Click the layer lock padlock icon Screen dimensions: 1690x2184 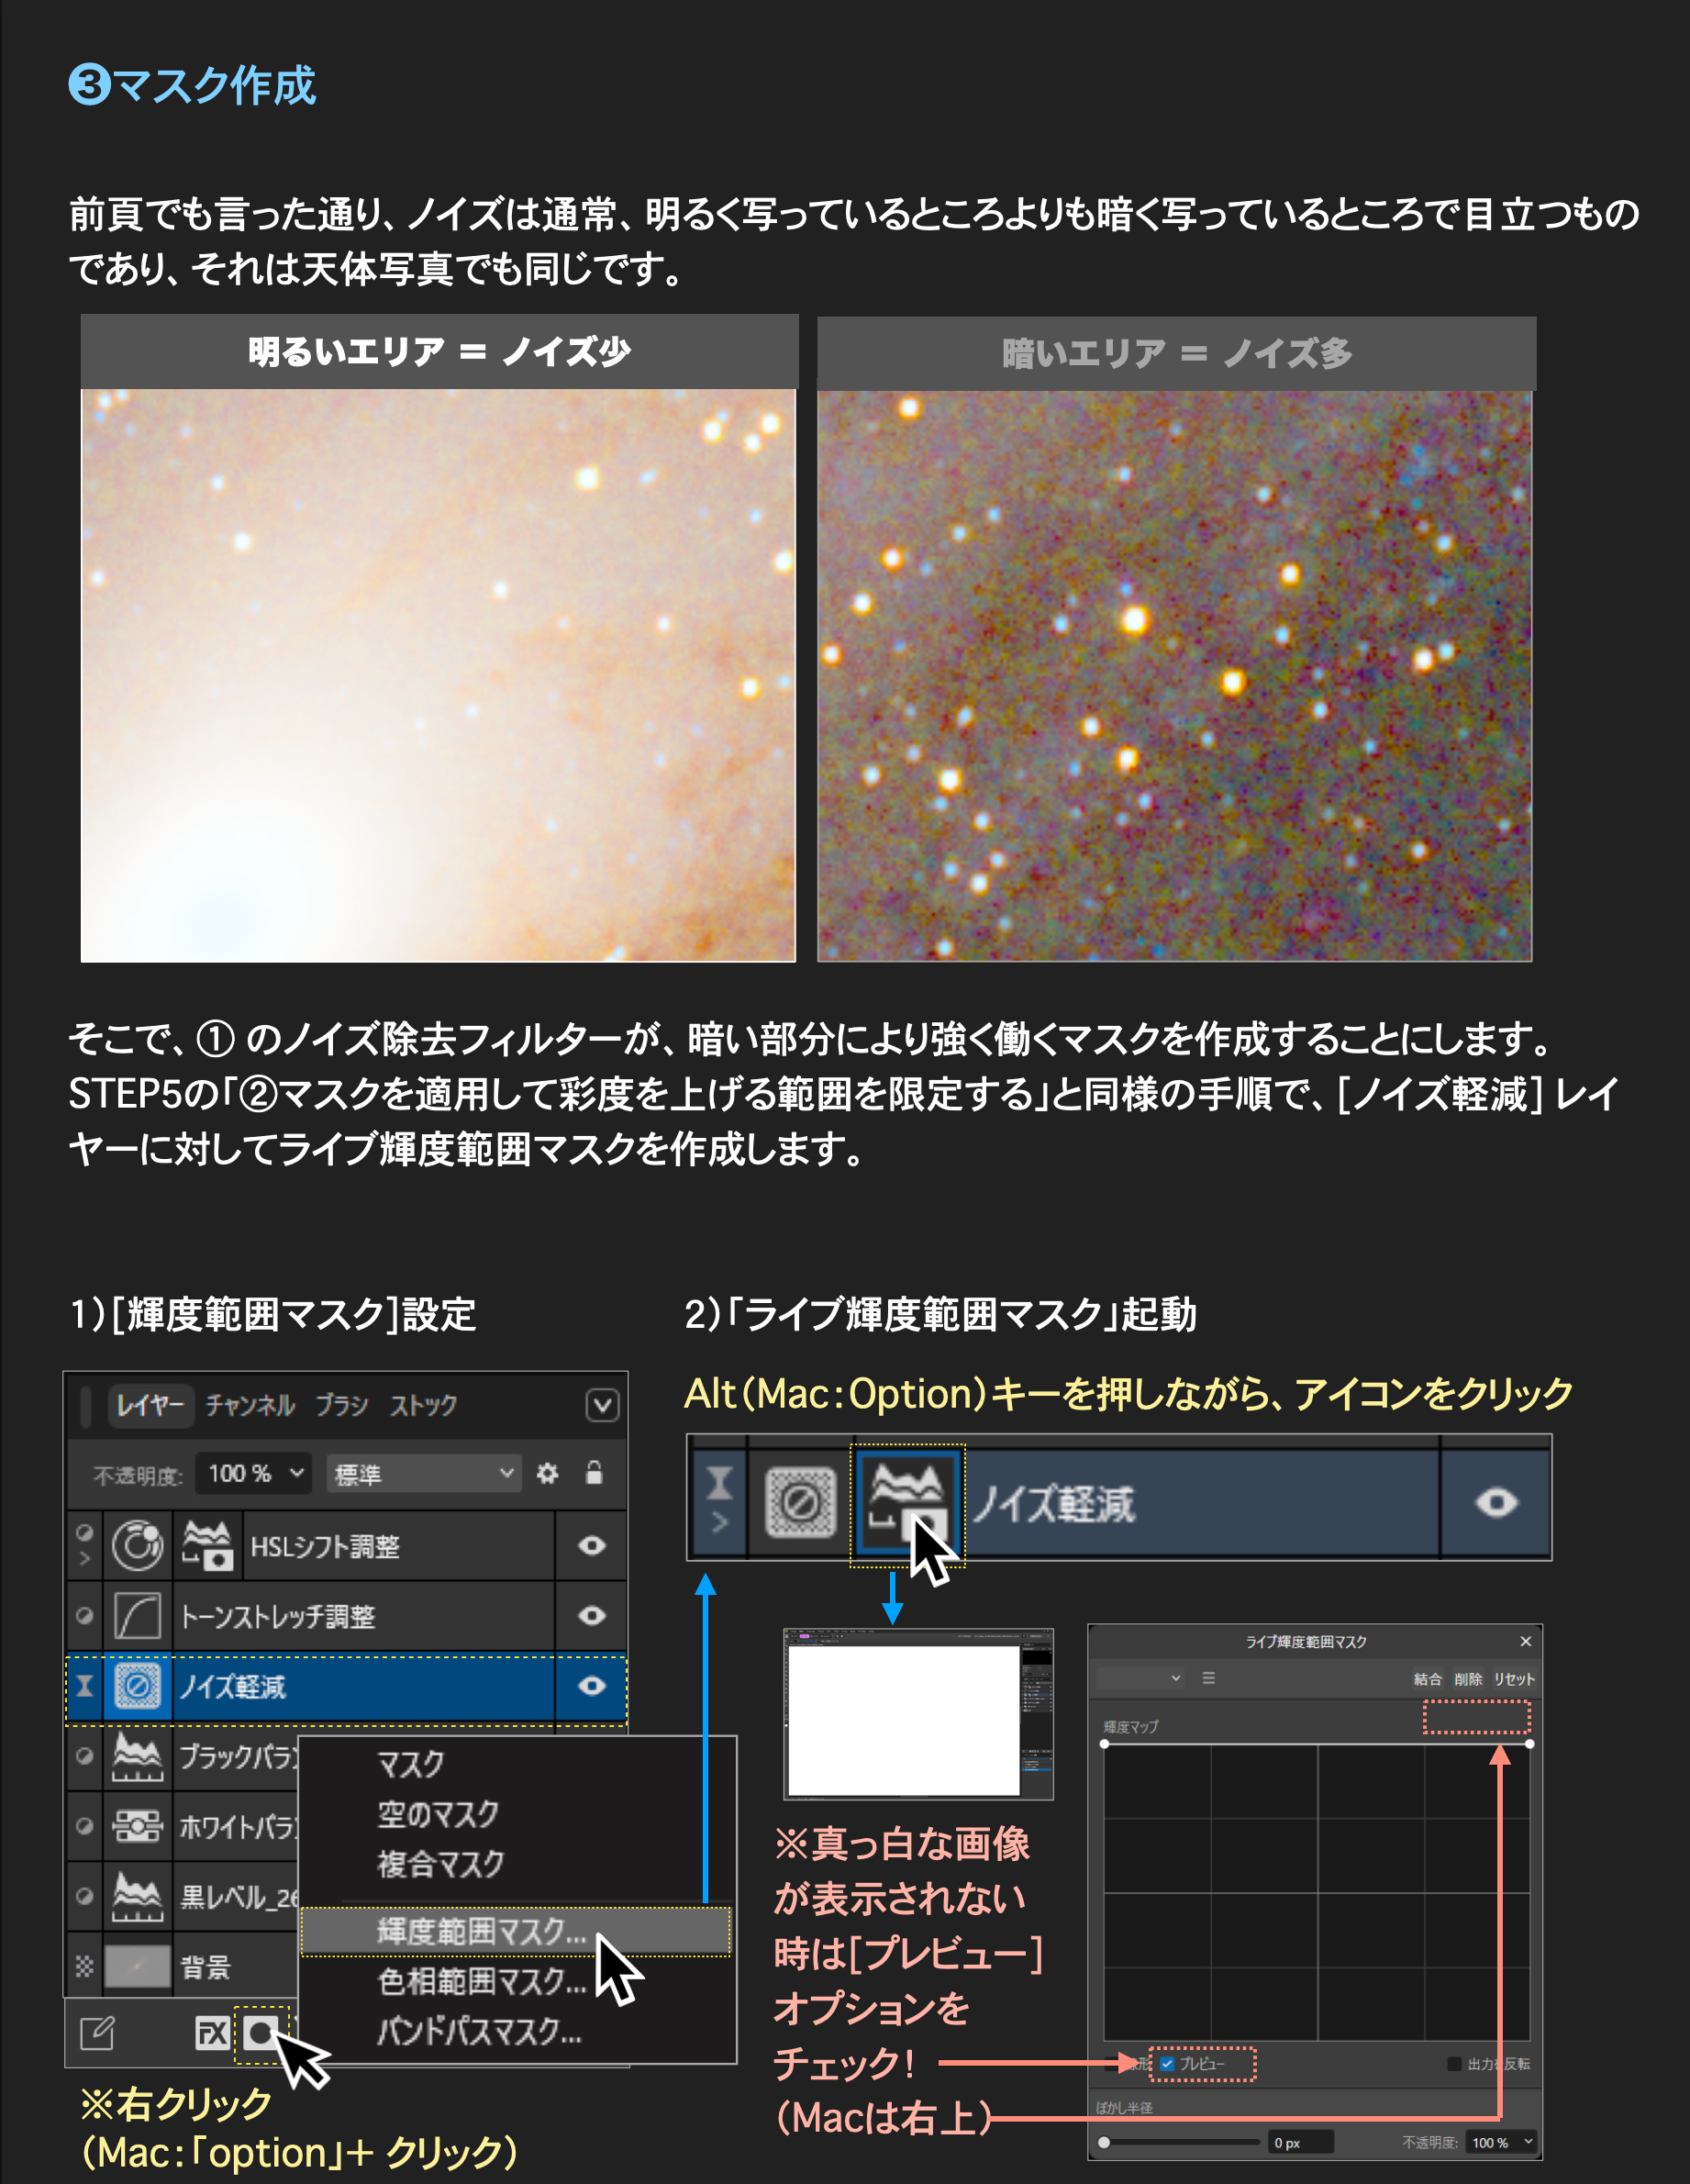pyautogui.click(x=594, y=1473)
